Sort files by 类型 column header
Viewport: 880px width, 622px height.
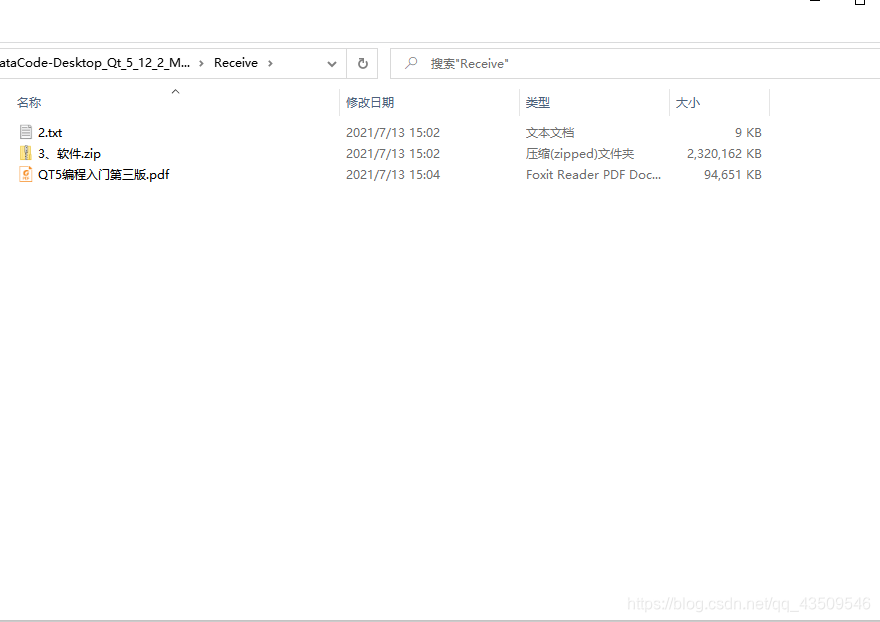pyautogui.click(x=538, y=103)
